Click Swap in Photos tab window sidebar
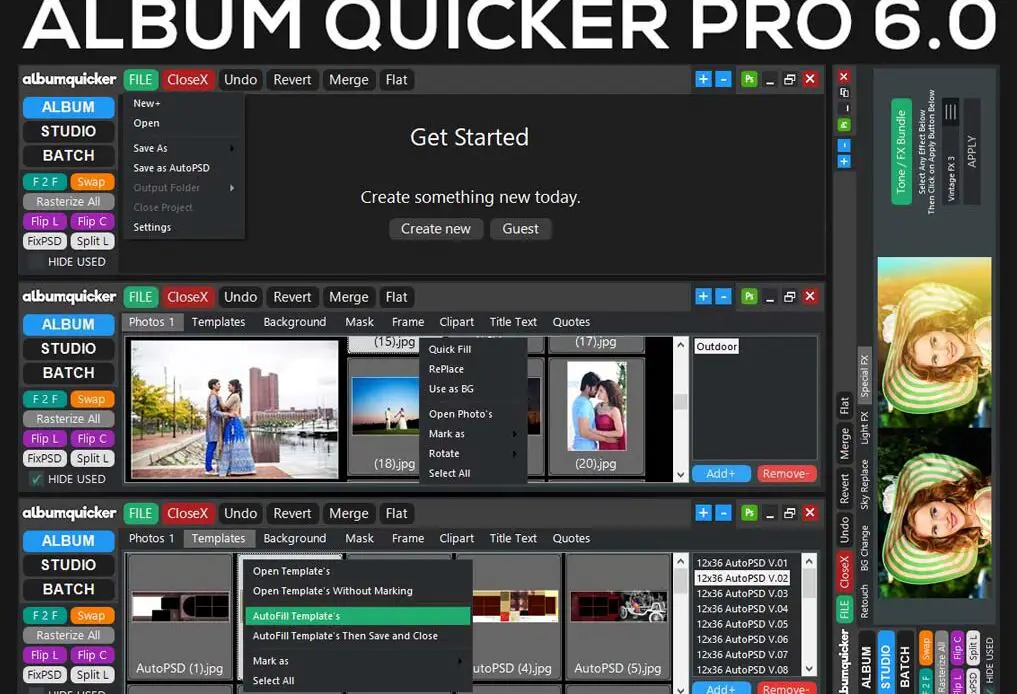 point(91,399)
